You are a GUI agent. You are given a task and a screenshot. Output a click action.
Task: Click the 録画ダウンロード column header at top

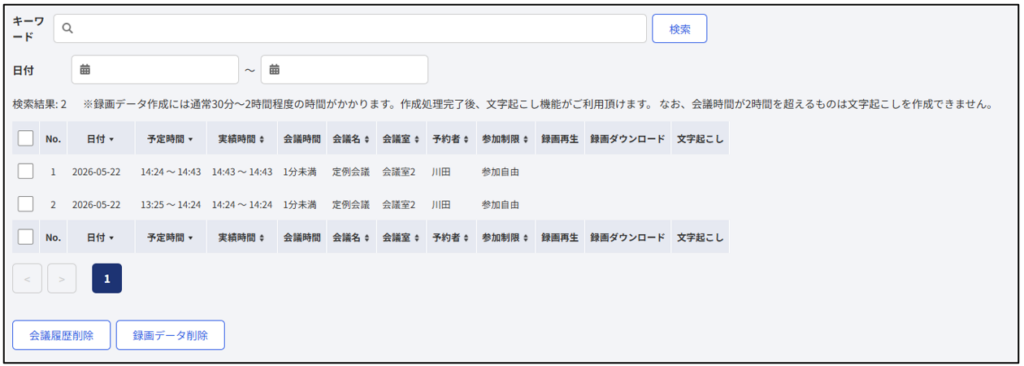click(x=628, y=139)
